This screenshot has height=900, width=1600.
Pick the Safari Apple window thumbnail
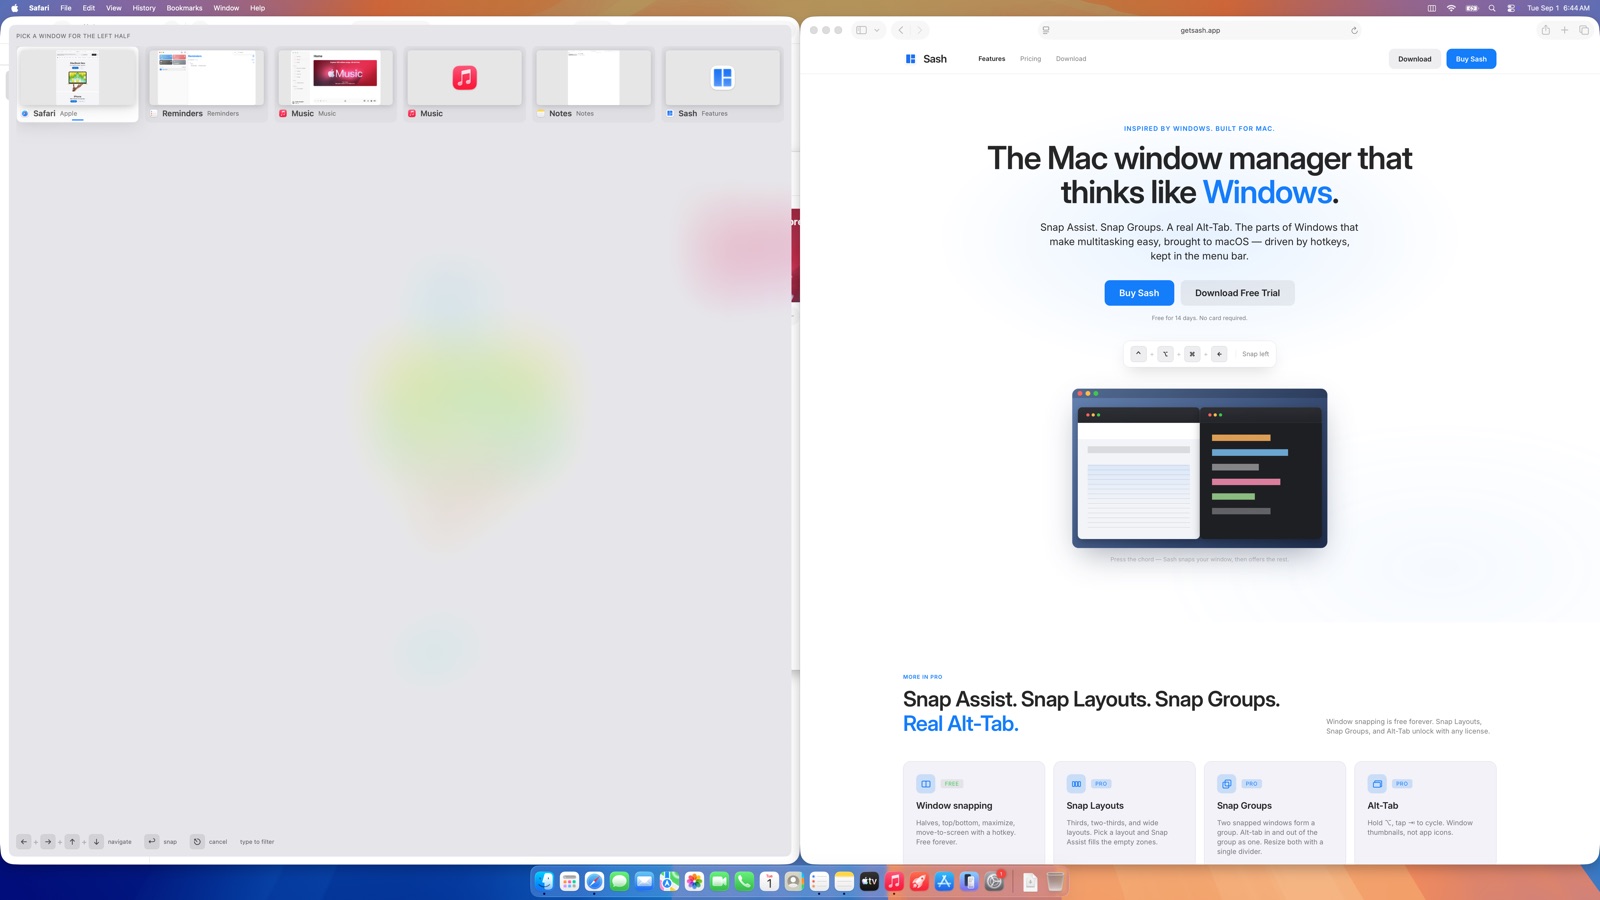(x=77, y=84)
